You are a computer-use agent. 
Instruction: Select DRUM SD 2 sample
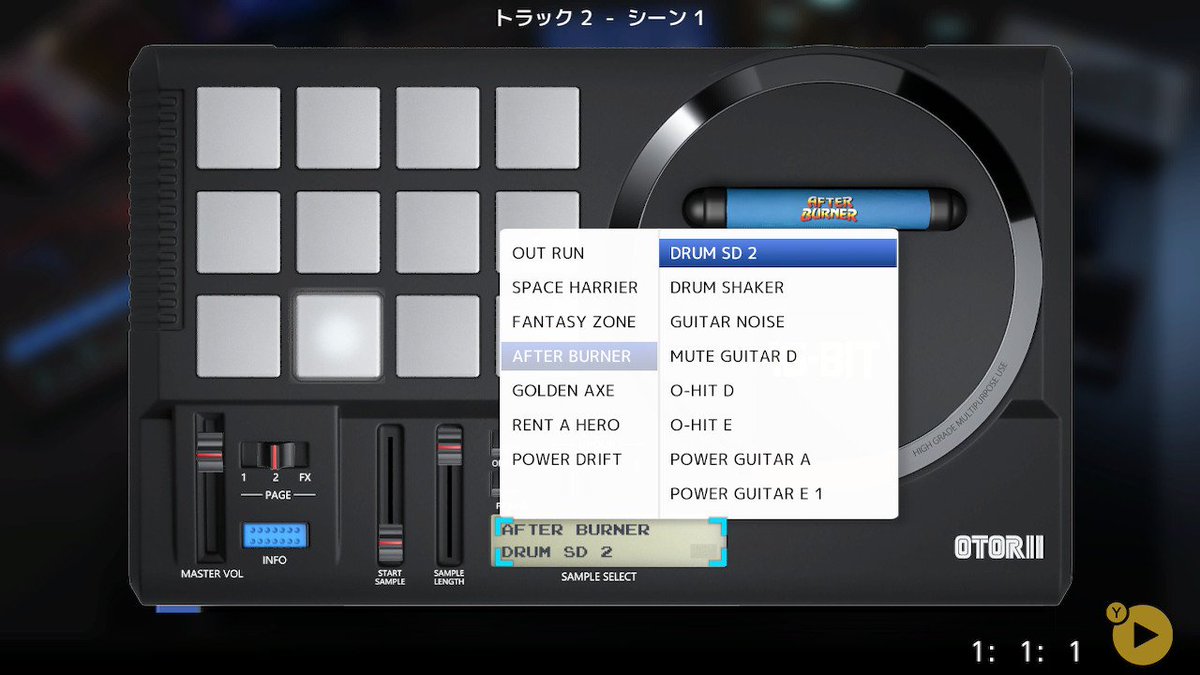point(778,253)
